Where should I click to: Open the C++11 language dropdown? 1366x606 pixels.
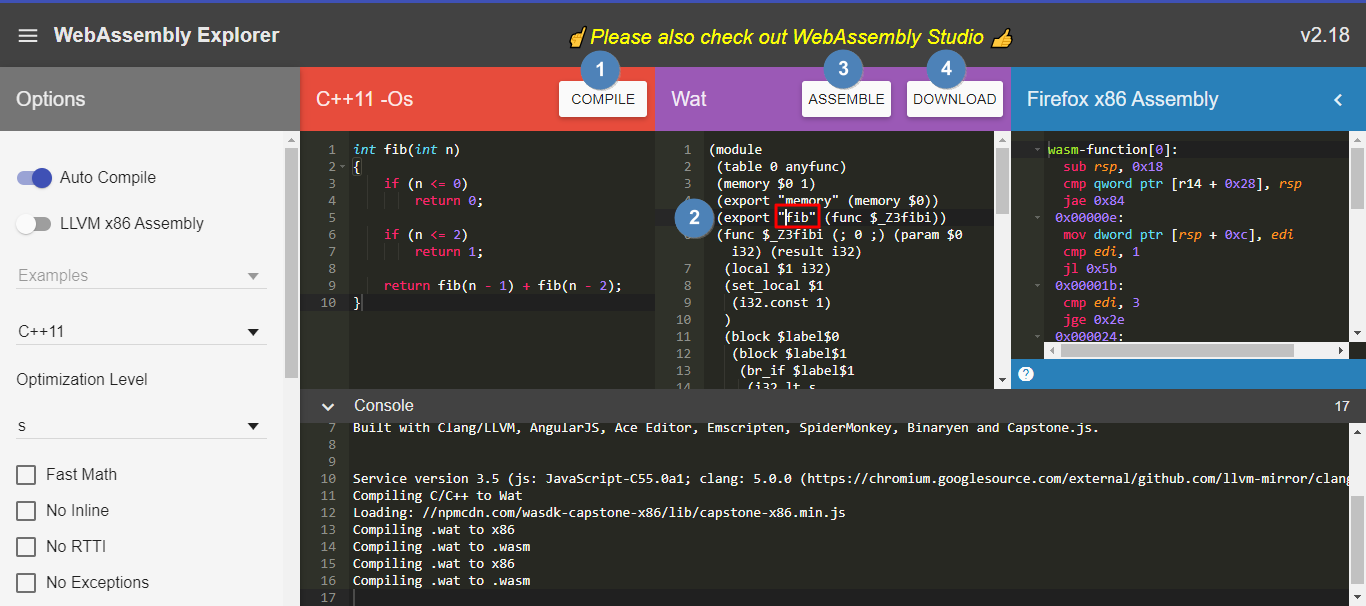(x=141, y=332)
